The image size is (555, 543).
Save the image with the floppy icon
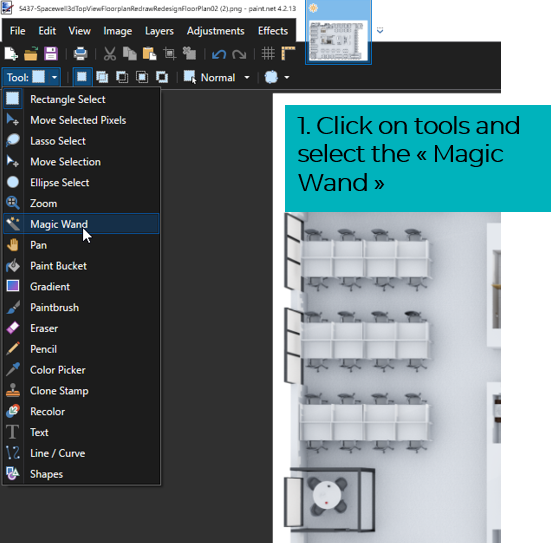click(x=51, y=54)
